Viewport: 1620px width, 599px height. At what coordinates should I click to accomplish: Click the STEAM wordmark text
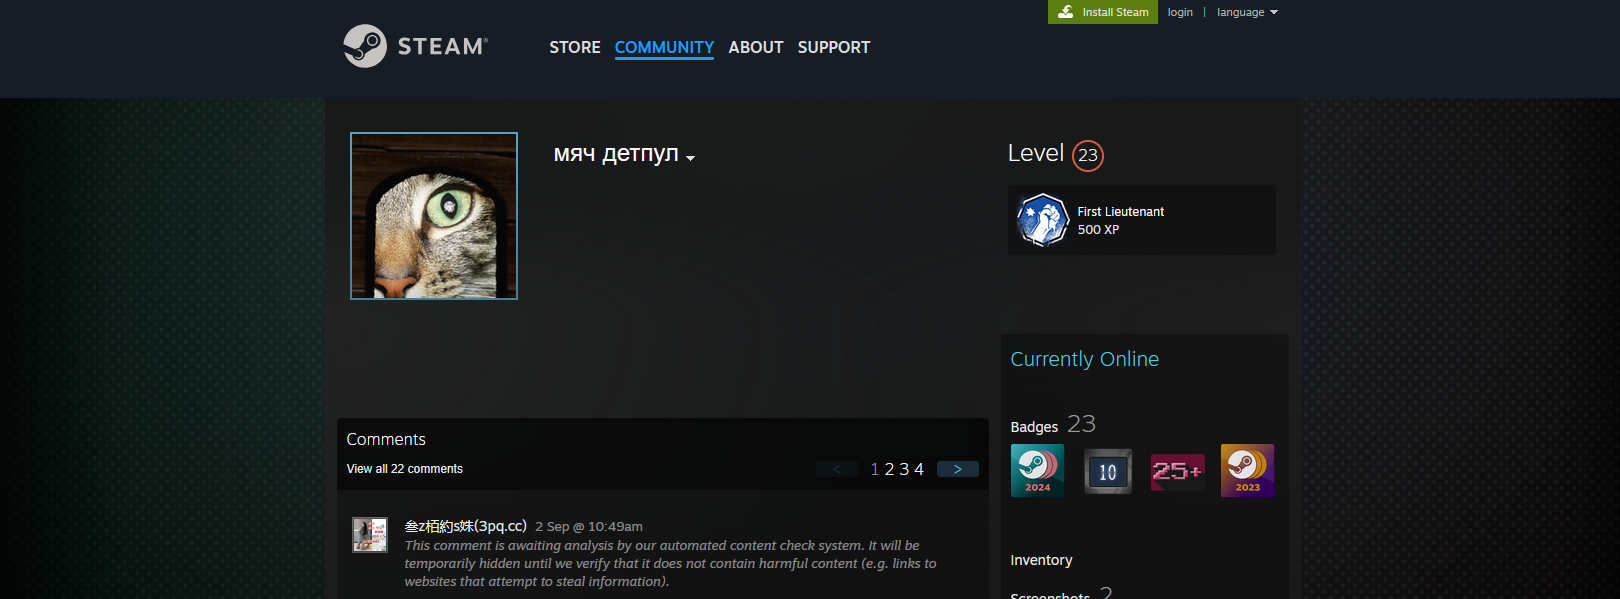point(442,46)
